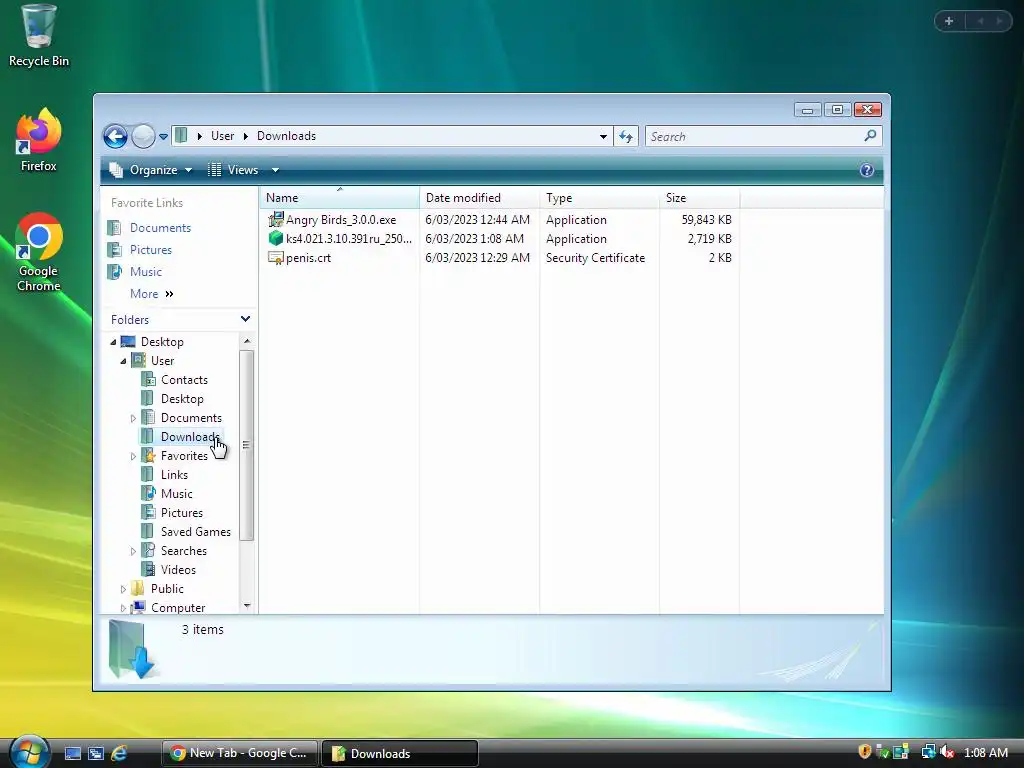Expand the address bar history dropdown

[603, 136]
